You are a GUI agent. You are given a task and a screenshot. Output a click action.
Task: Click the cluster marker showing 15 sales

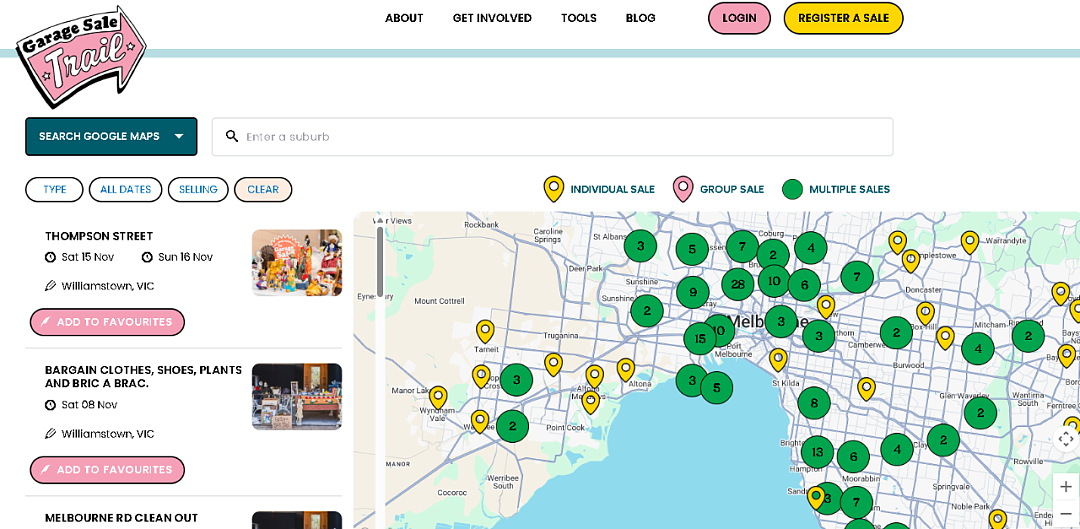pos(700,338)
